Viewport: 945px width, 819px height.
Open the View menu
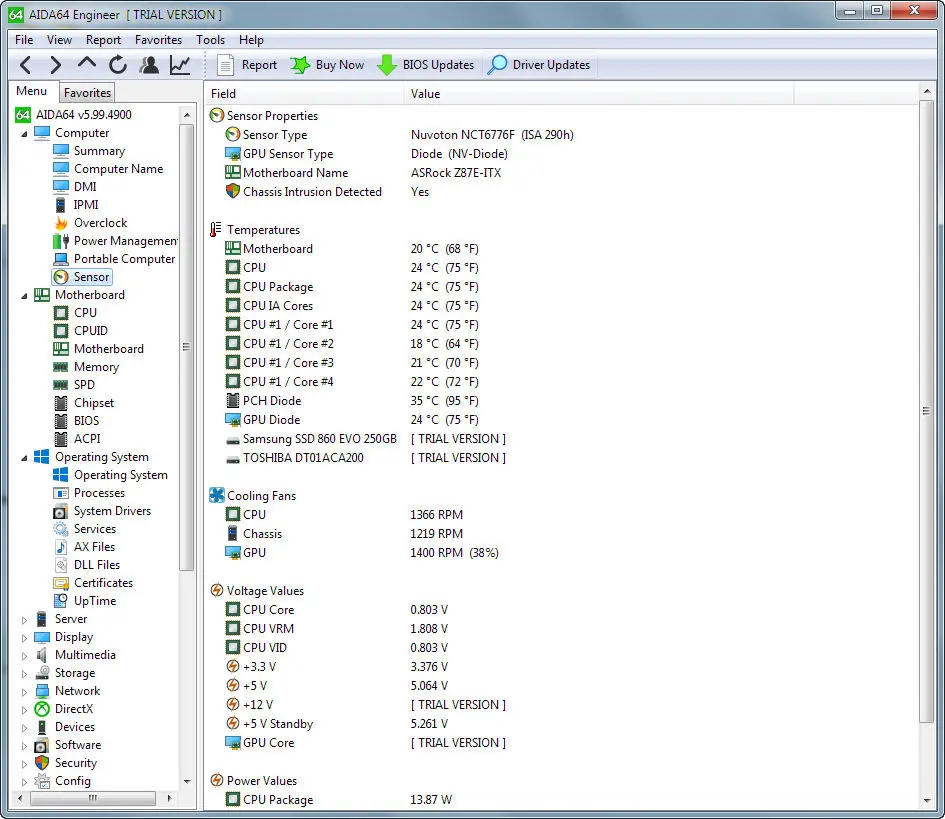59,40
